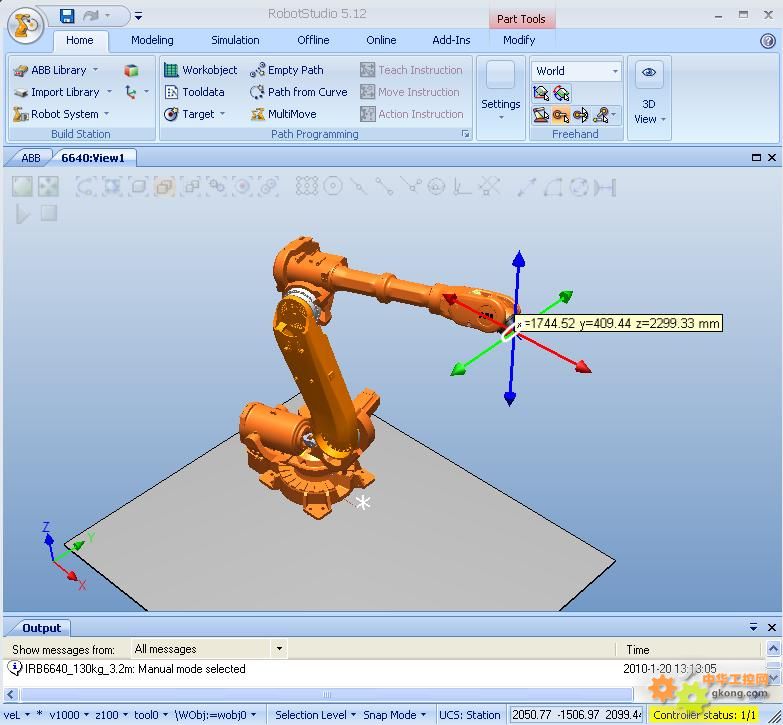783x725 pixels.
Task: Toggle the snap center circle icon
Action: click(x=333, y=187)
